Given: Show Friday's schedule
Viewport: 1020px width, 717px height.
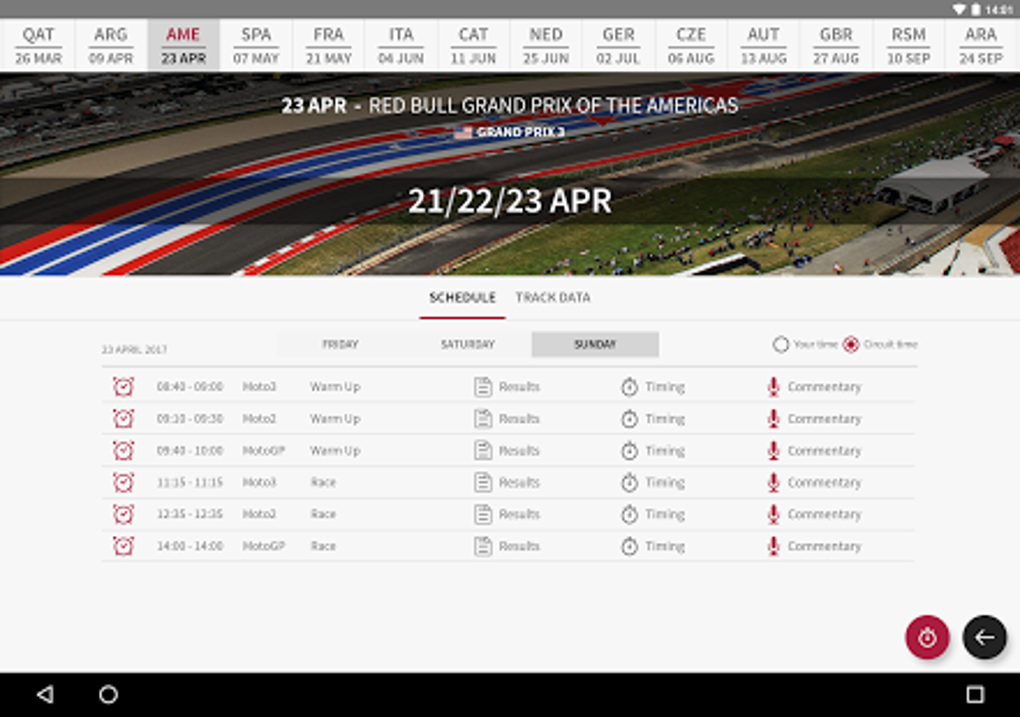Looking at the screenshot, I should pyautogui.click(x=340, y=344).
